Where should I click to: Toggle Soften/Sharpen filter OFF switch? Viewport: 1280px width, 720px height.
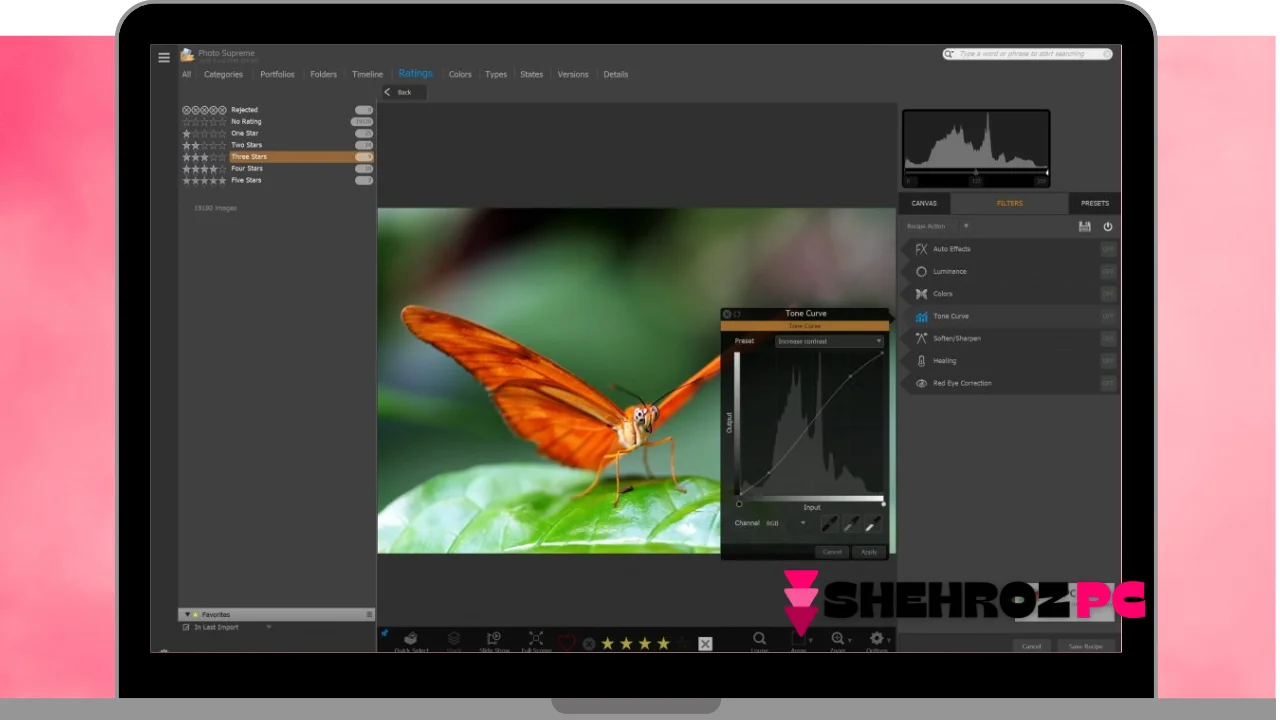coord(1108,338)
